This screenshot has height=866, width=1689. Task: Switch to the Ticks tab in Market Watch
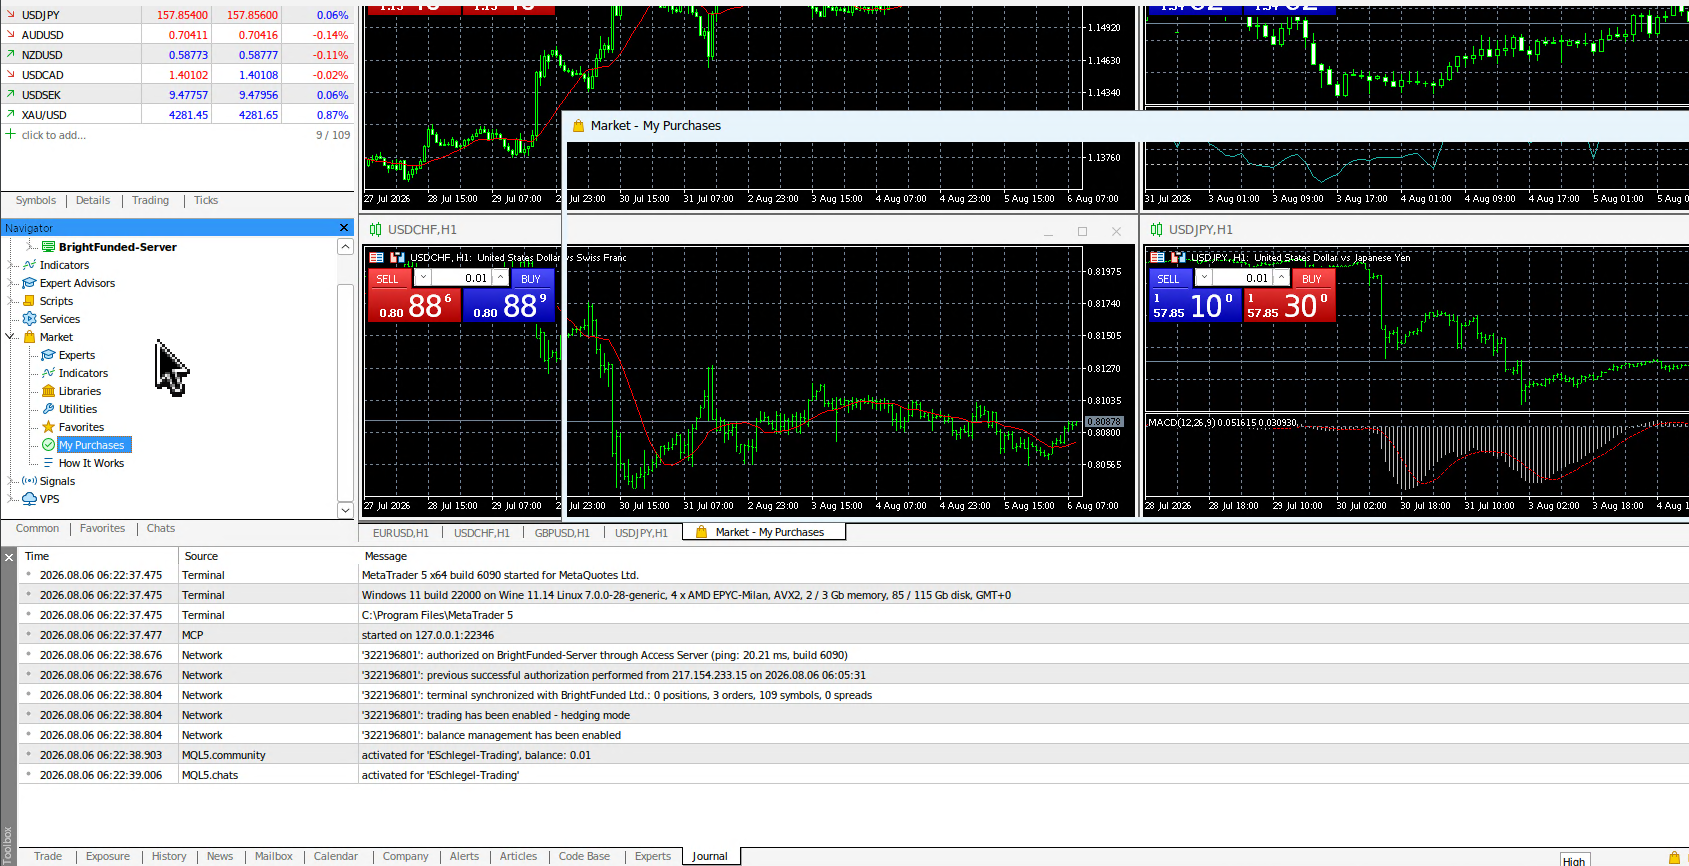206,200
